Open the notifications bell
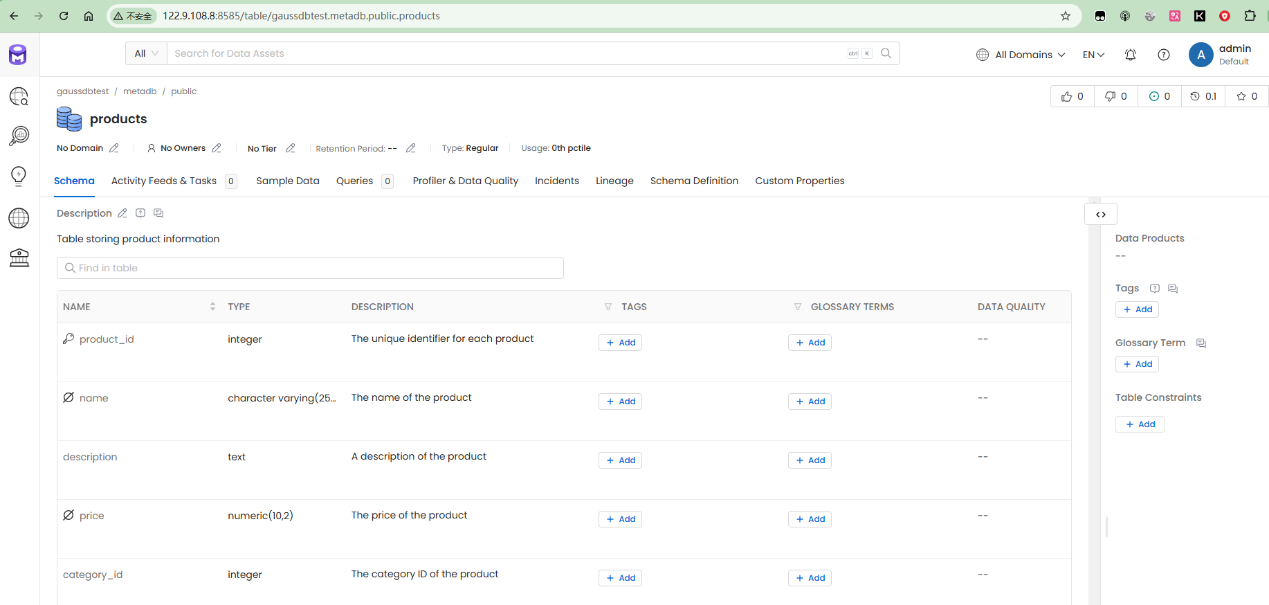Image resolution: width=1269 pixels, height=605 pixels. [x=1130, y=55]
